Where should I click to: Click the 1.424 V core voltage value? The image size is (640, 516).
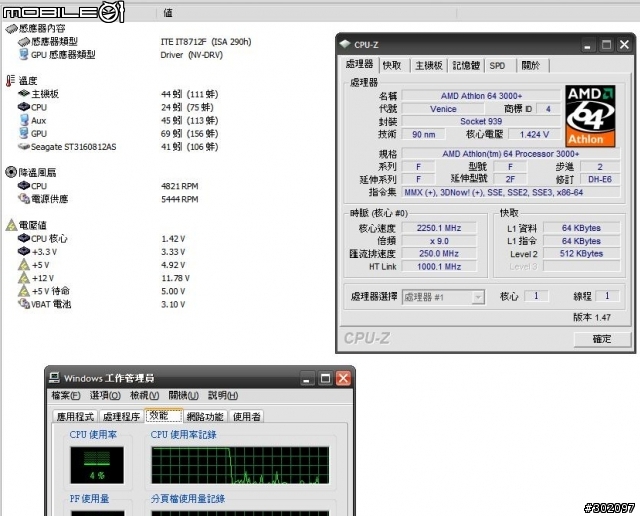coord(534,134)
